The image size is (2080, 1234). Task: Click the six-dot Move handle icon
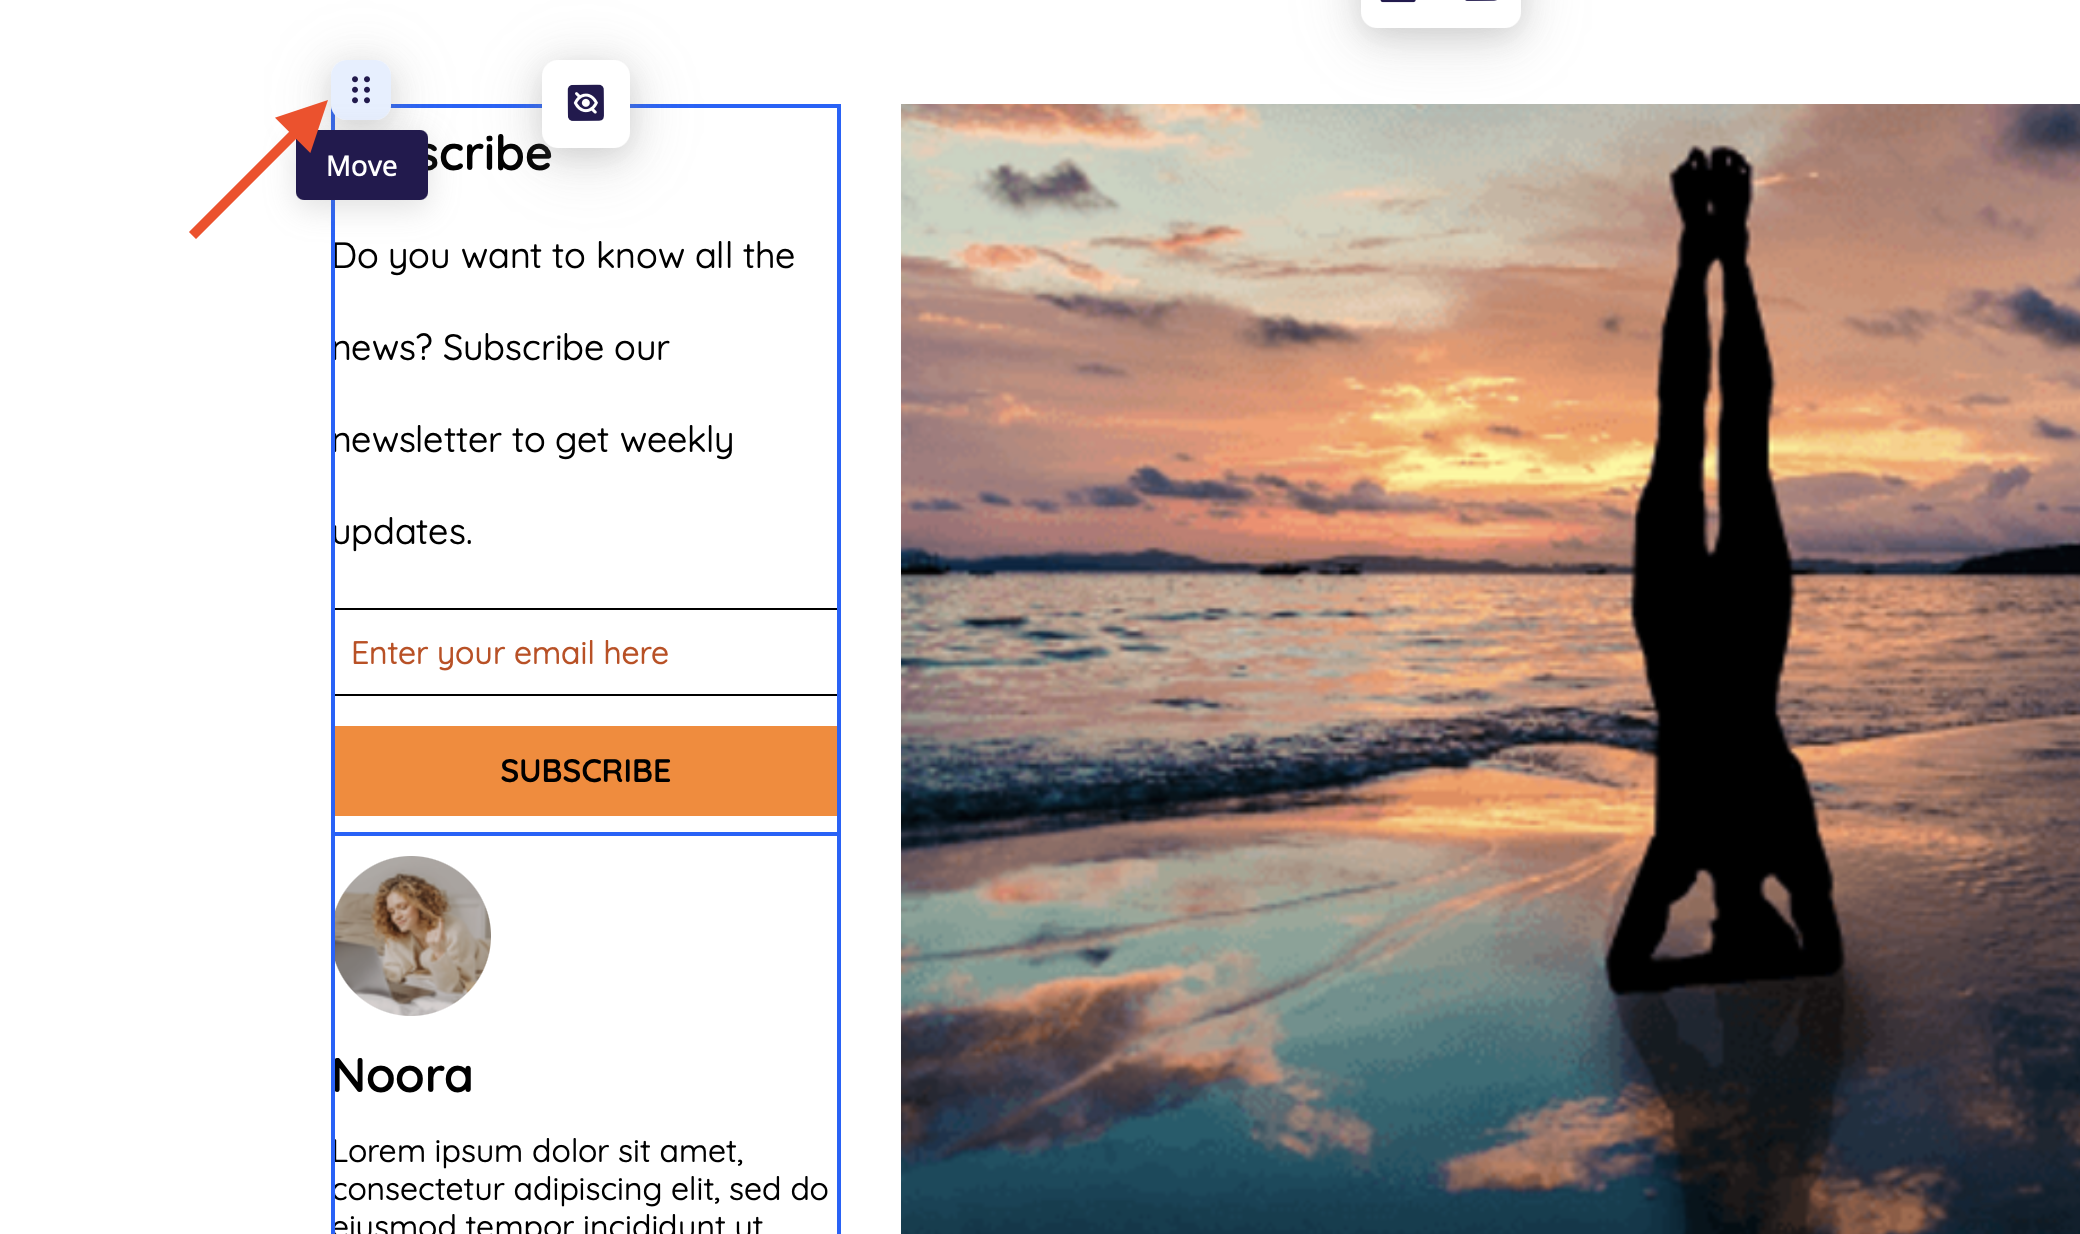[x=361, y=90]
